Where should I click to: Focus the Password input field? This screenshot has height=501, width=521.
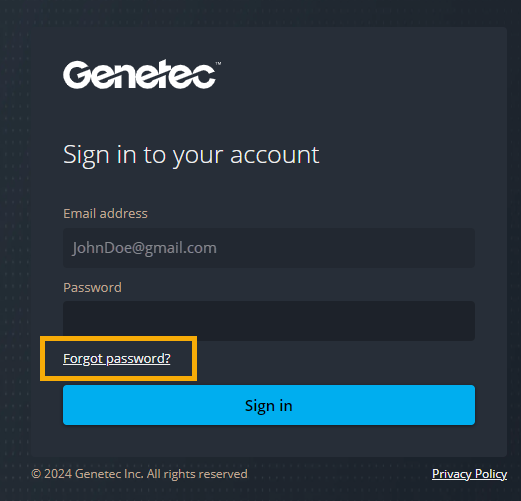pyautogui.click(x=269, y=321)
